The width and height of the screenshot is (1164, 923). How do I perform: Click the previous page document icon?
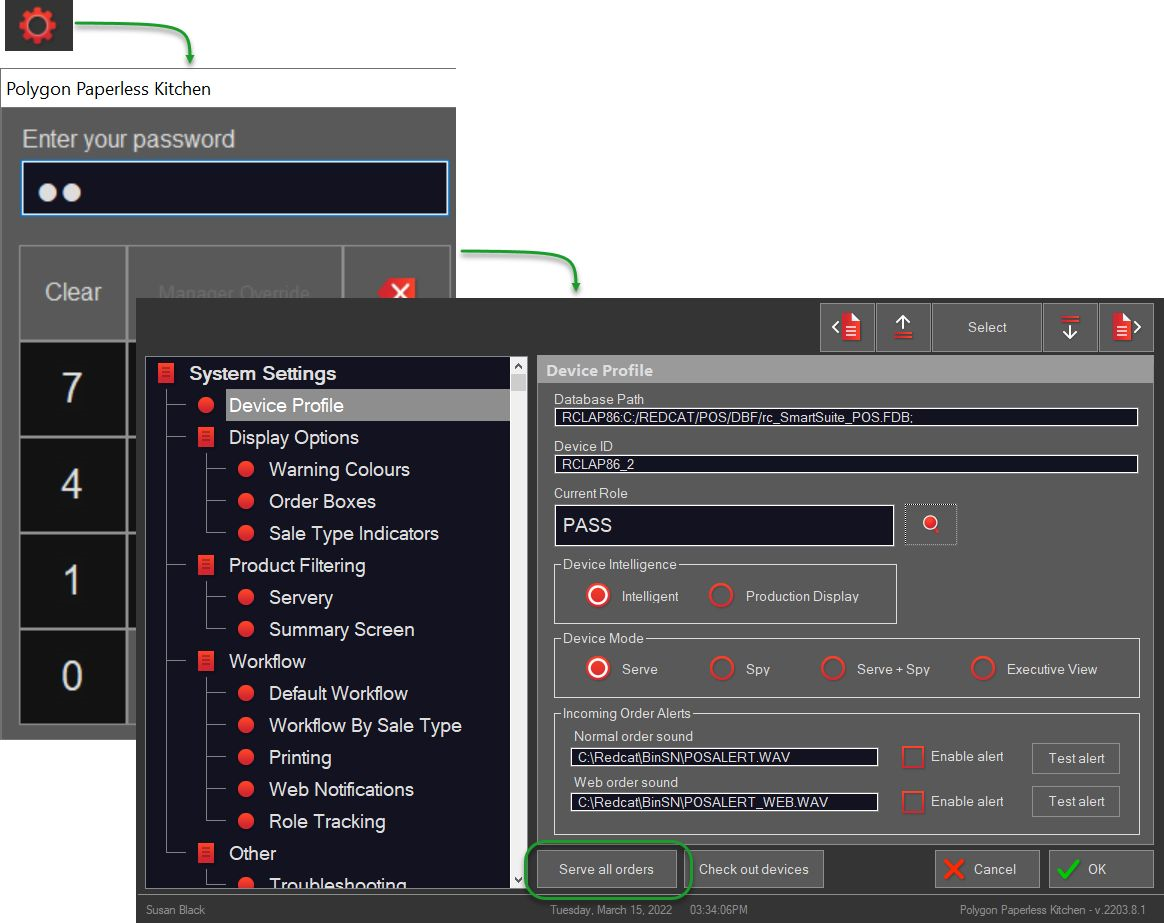click(847, 327)
